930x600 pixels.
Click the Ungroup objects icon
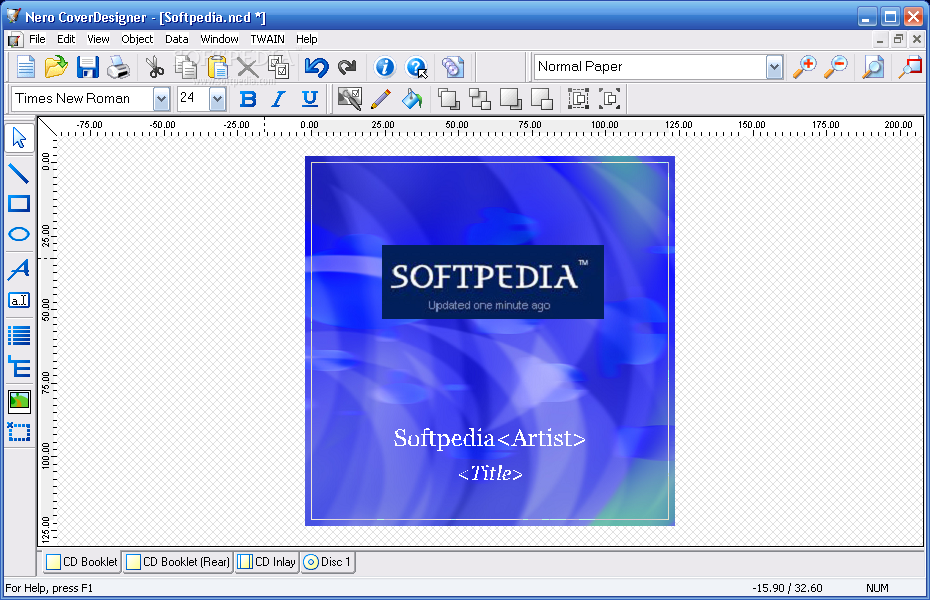[609, 99]
